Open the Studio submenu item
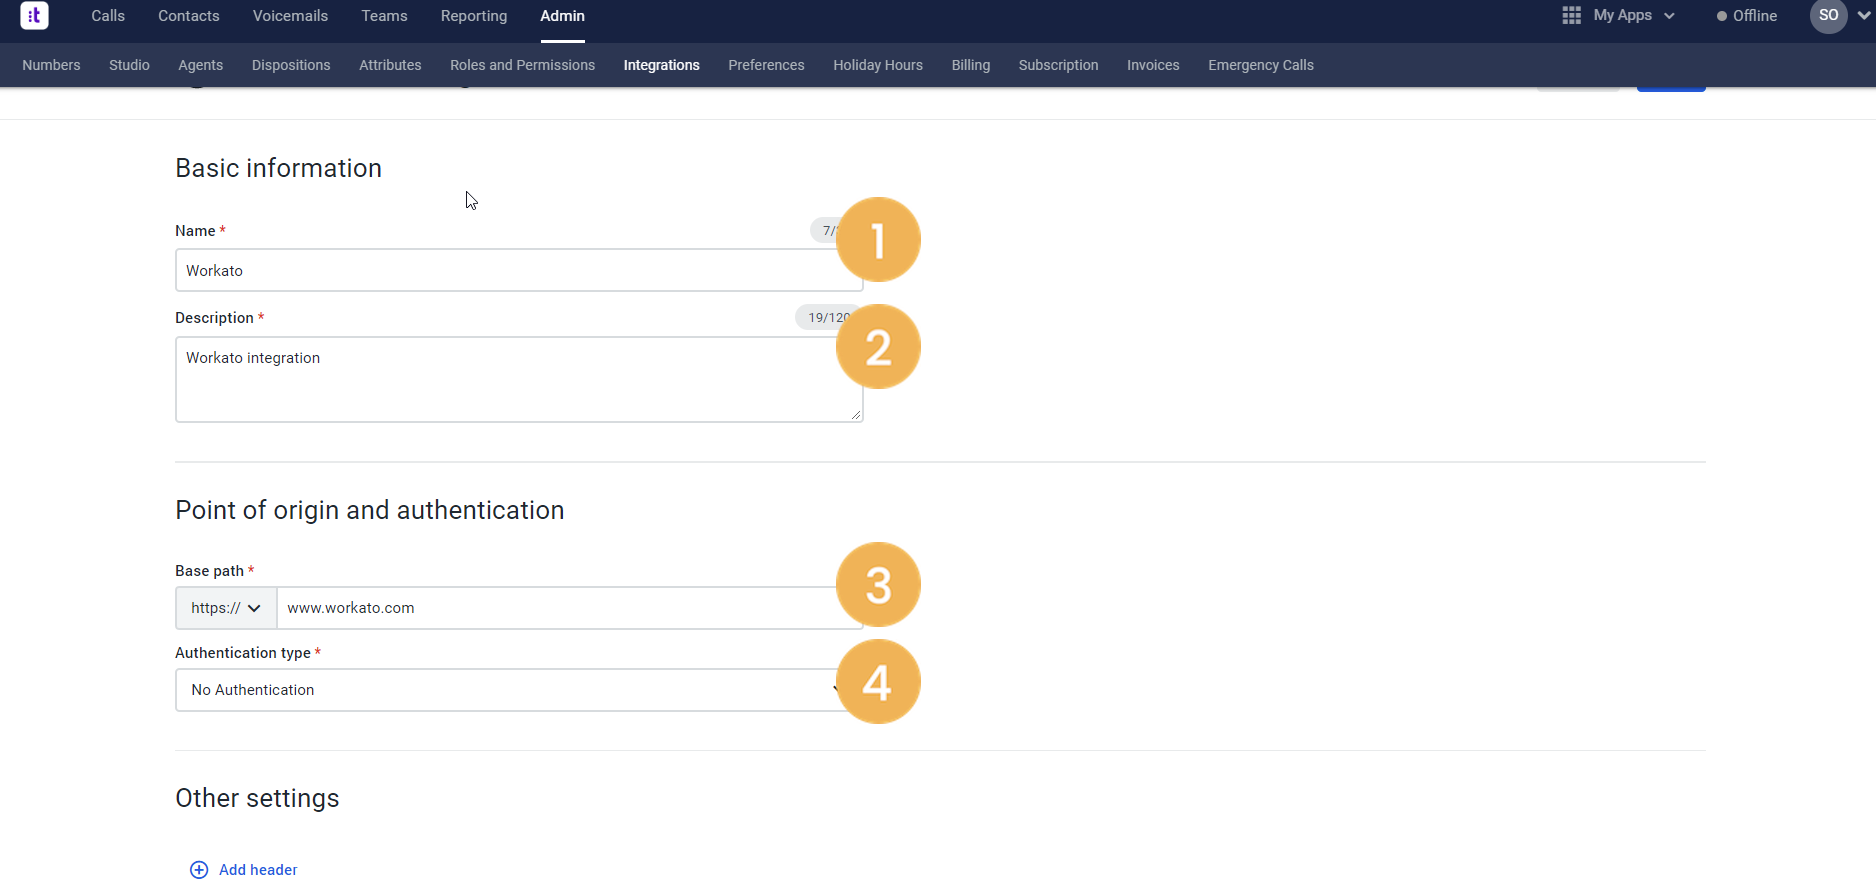The height and width of the screenshot is (885, 1876). (x=129, y=65)
